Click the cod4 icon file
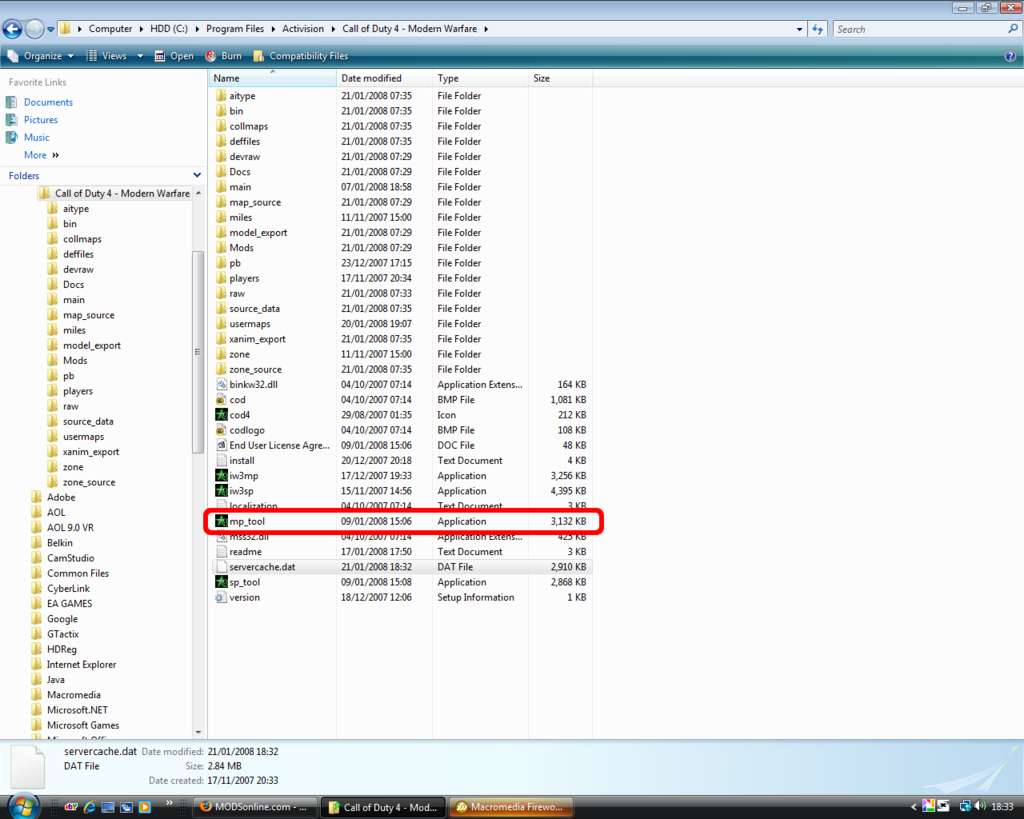Image resolution: width=1024 pixels, height=819 pixels. click(x=222, y=415)
